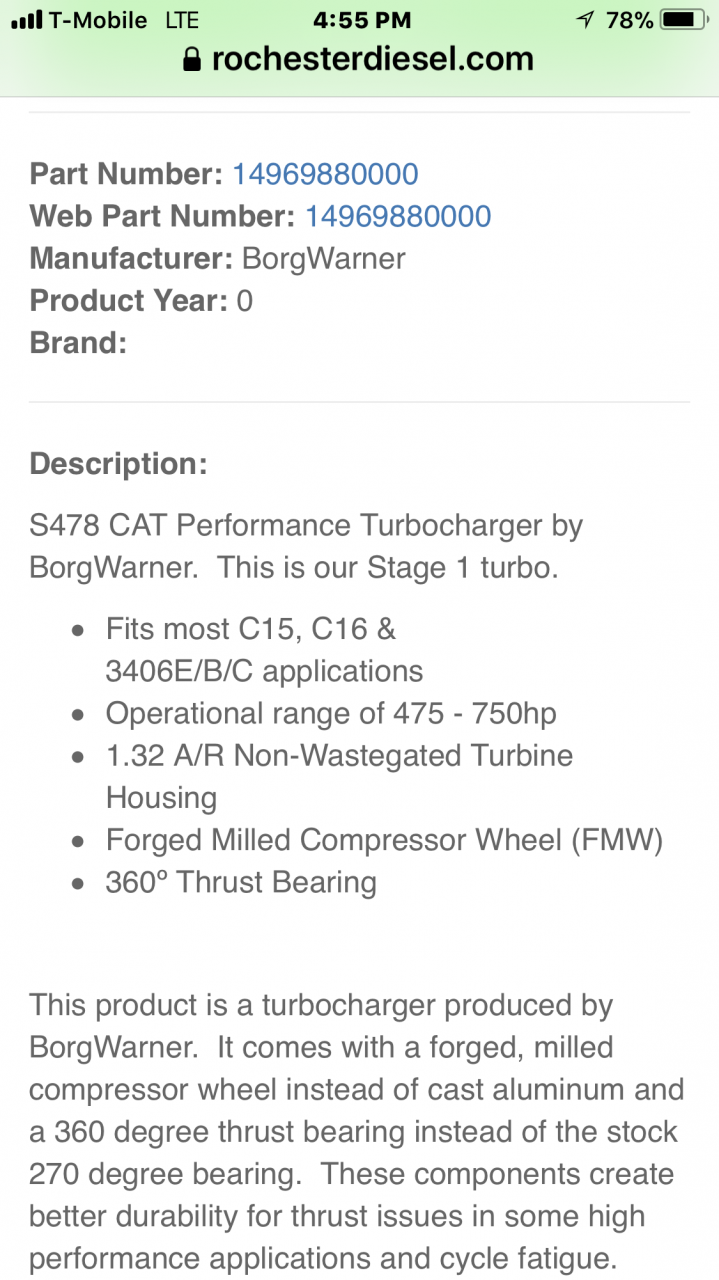Click the Forged Milled Compressor Wheel bullet
The image size is (719, 1280).
(x=384, y=840)
